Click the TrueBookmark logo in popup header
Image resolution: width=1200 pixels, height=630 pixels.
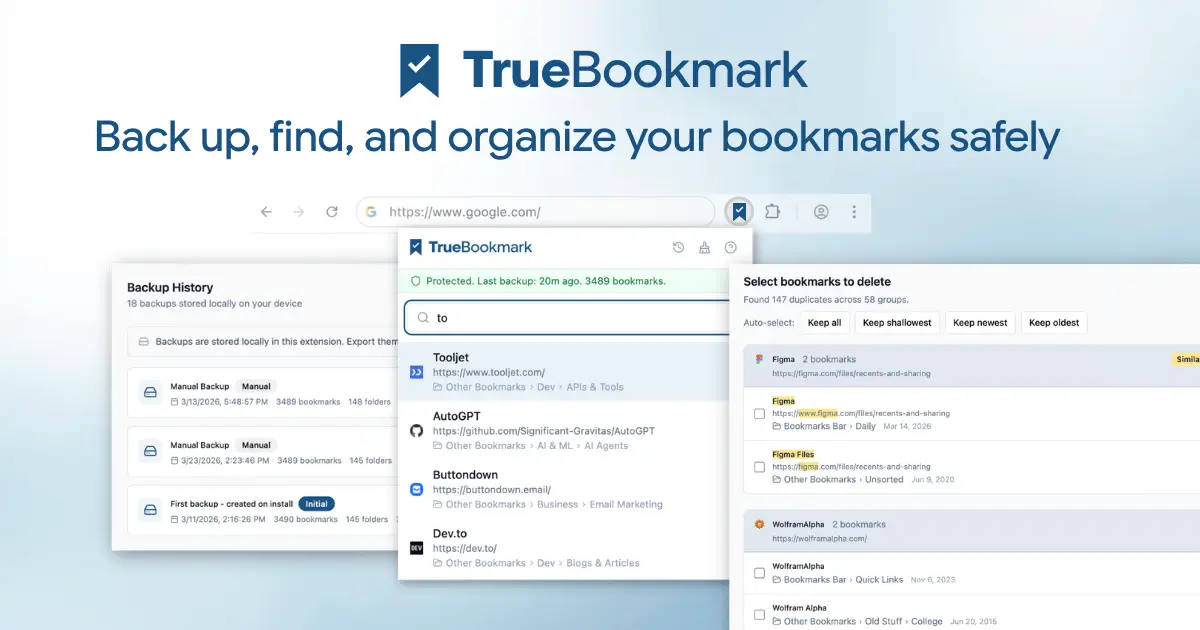click(470, 247)
